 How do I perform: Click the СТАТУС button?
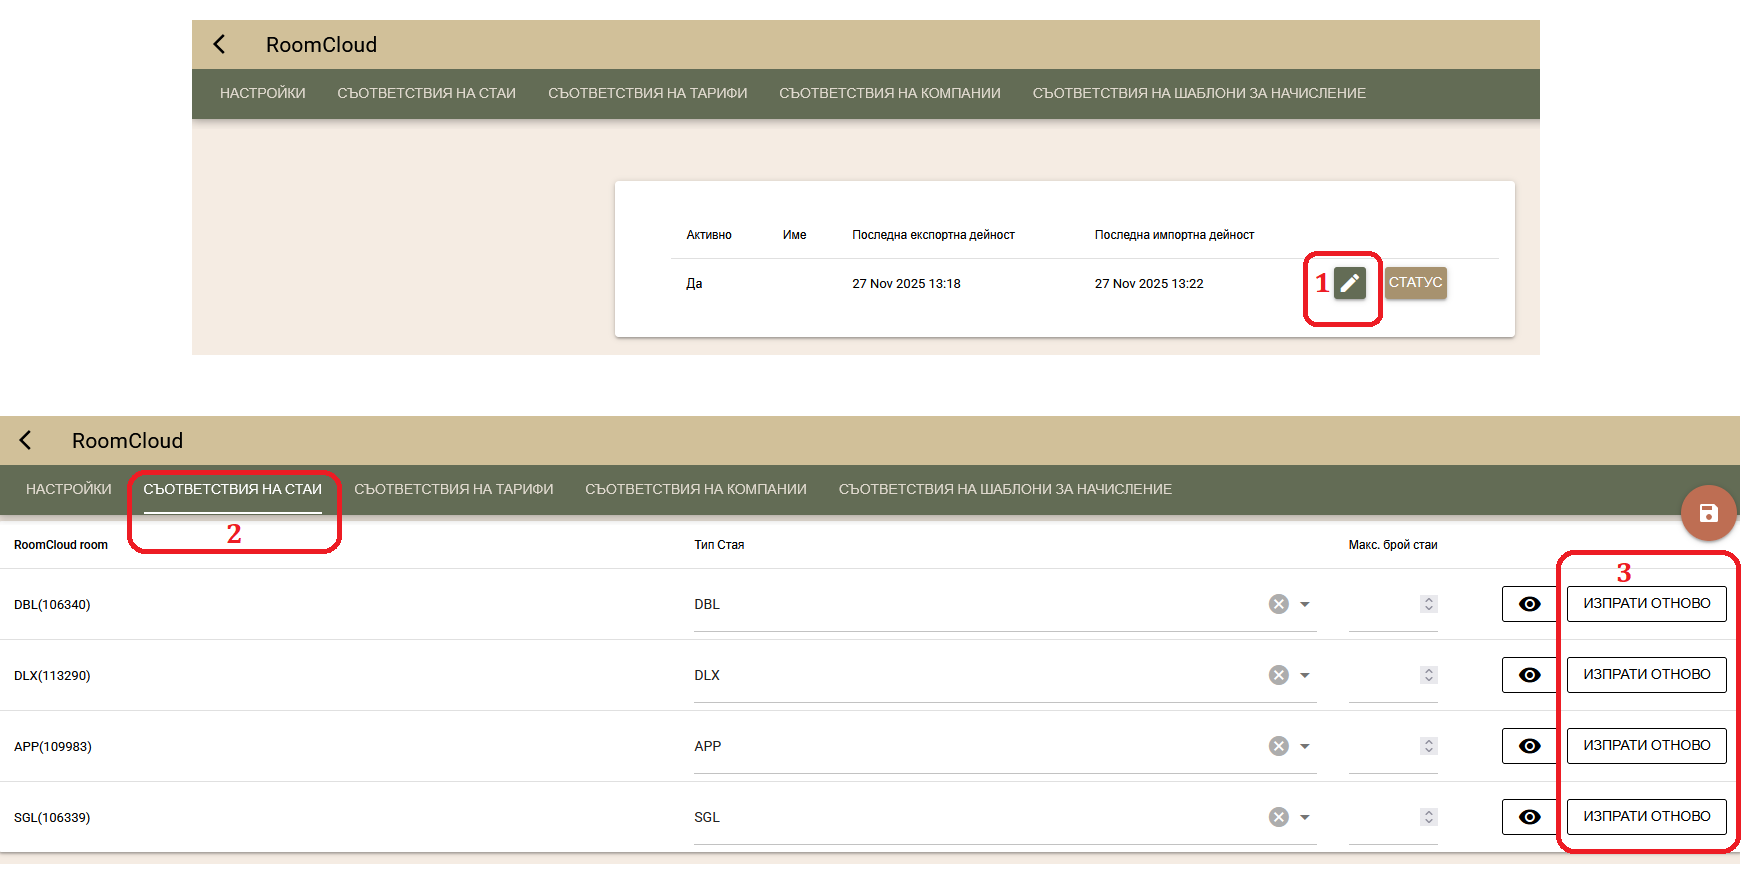click(1416, 283)
